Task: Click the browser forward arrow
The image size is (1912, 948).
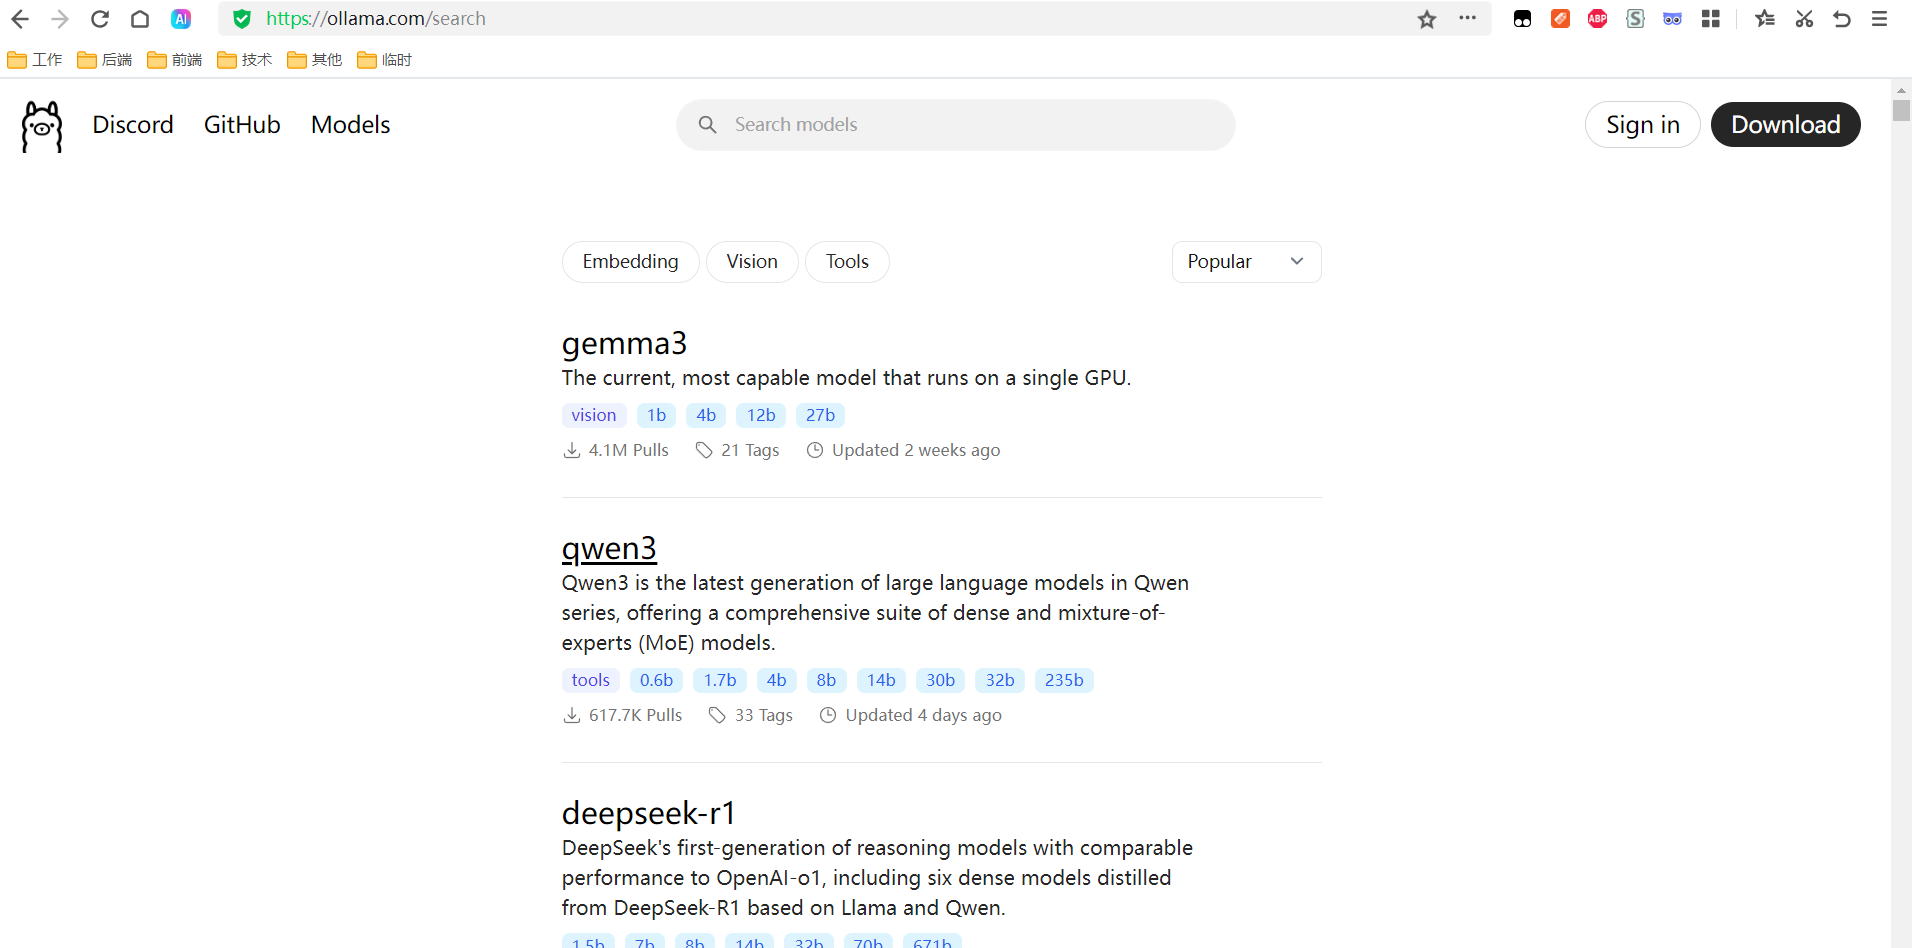Action: [x=60, y=19]
